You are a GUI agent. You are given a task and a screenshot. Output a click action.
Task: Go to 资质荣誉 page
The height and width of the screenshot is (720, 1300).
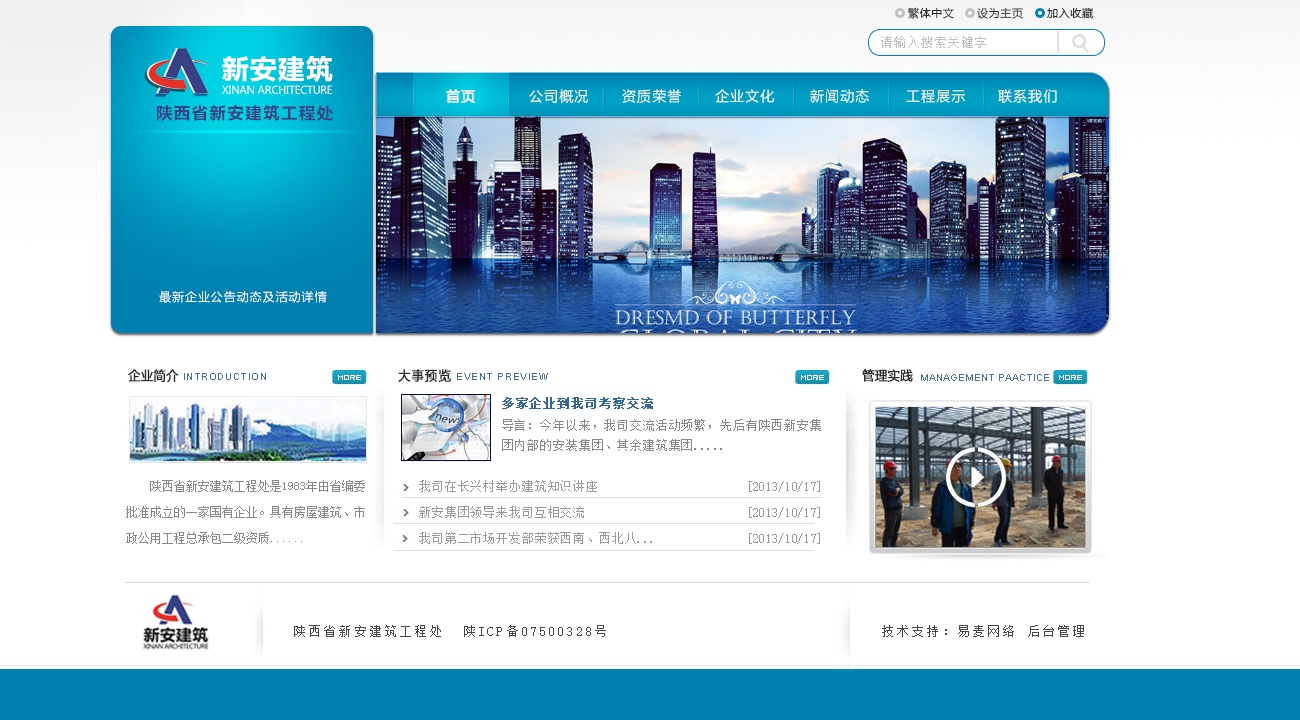pos(651,96)
